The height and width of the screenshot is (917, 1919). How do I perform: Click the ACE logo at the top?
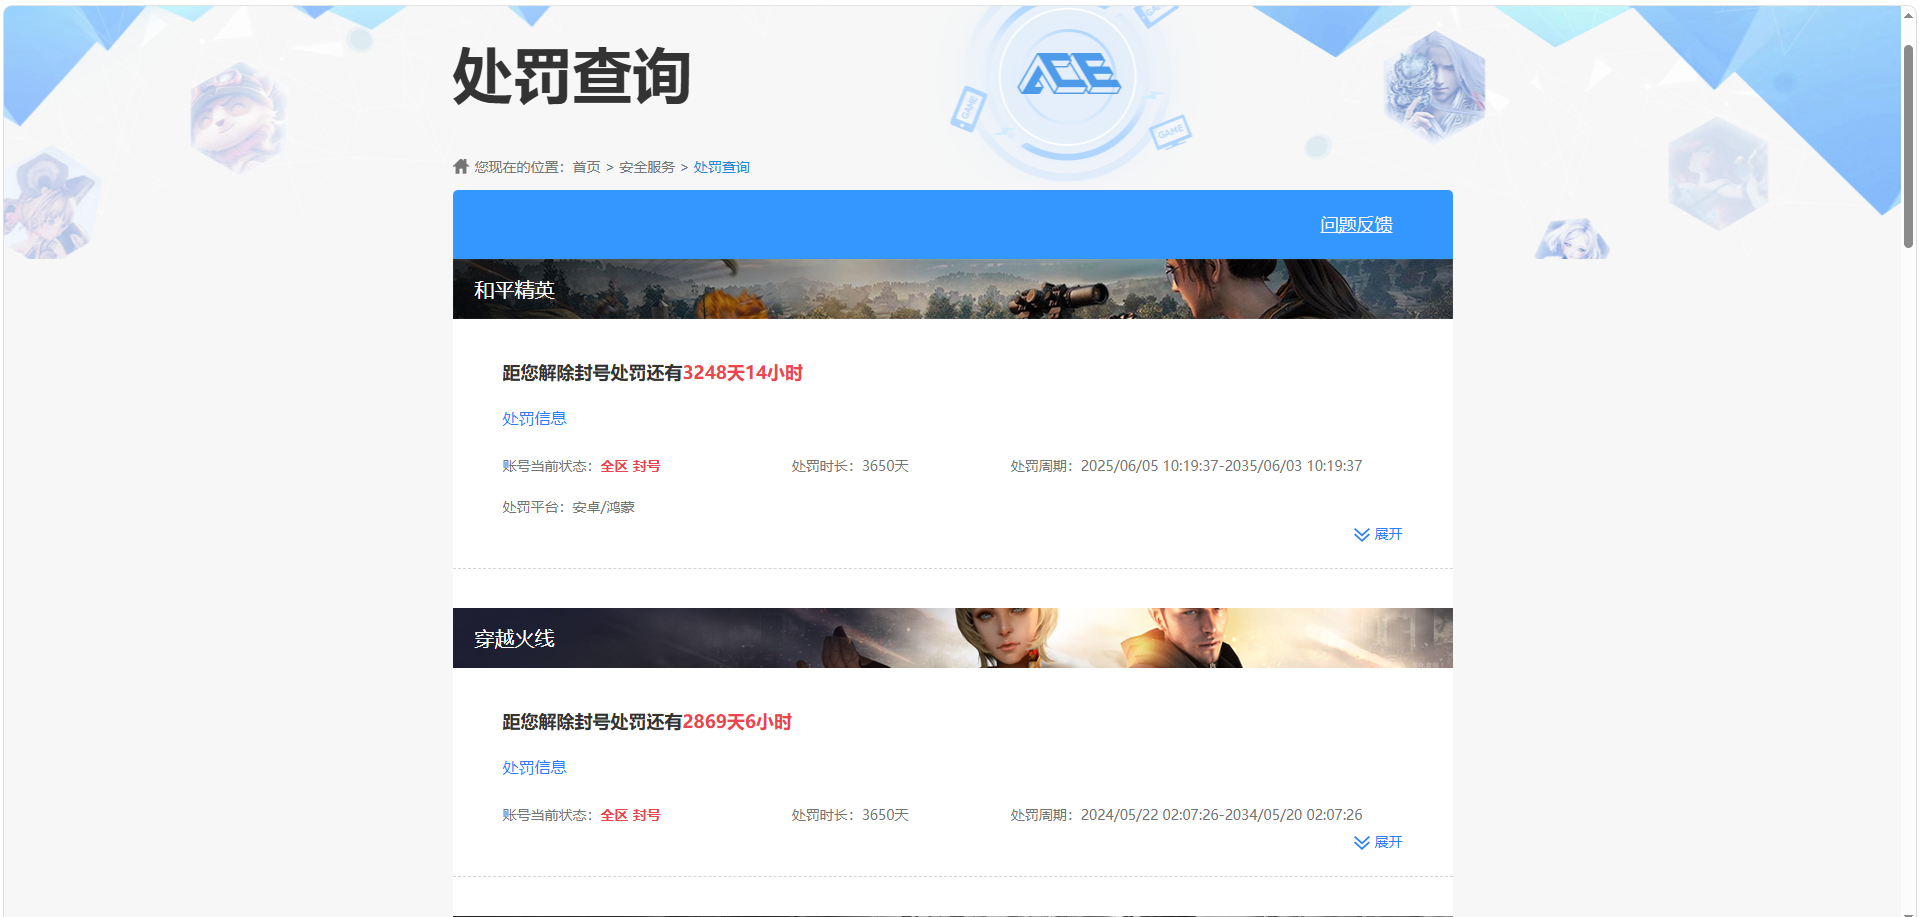point(1069,74)
